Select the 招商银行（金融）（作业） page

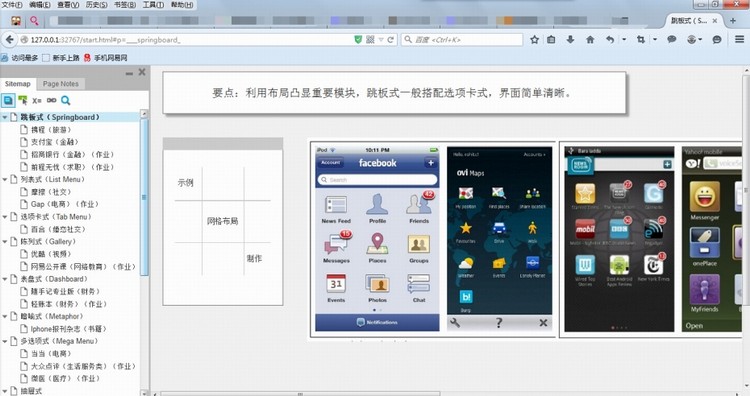[x=73, y=154]
